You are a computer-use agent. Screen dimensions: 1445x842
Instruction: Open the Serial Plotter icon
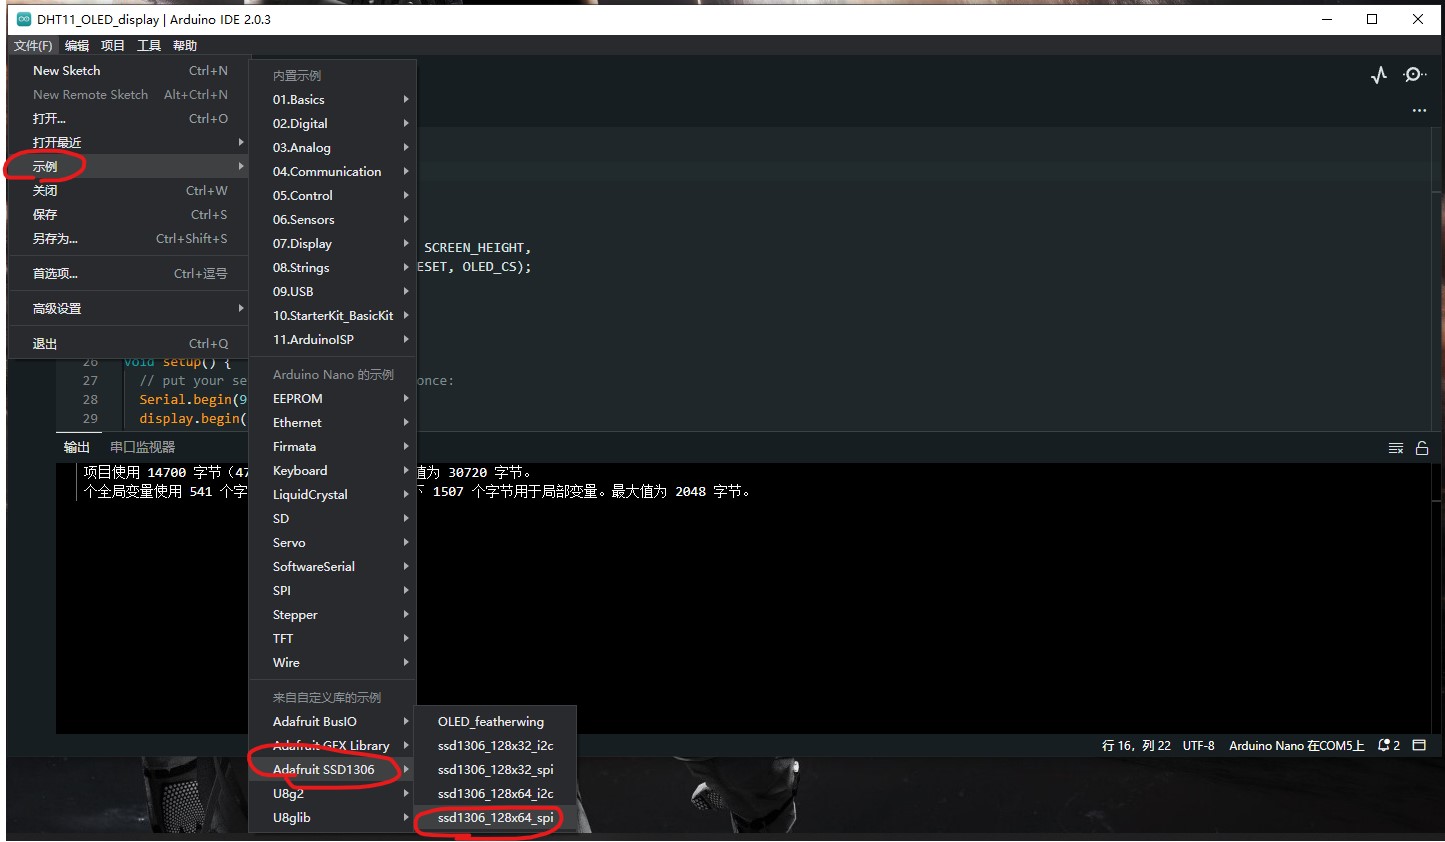point(1379,75)
